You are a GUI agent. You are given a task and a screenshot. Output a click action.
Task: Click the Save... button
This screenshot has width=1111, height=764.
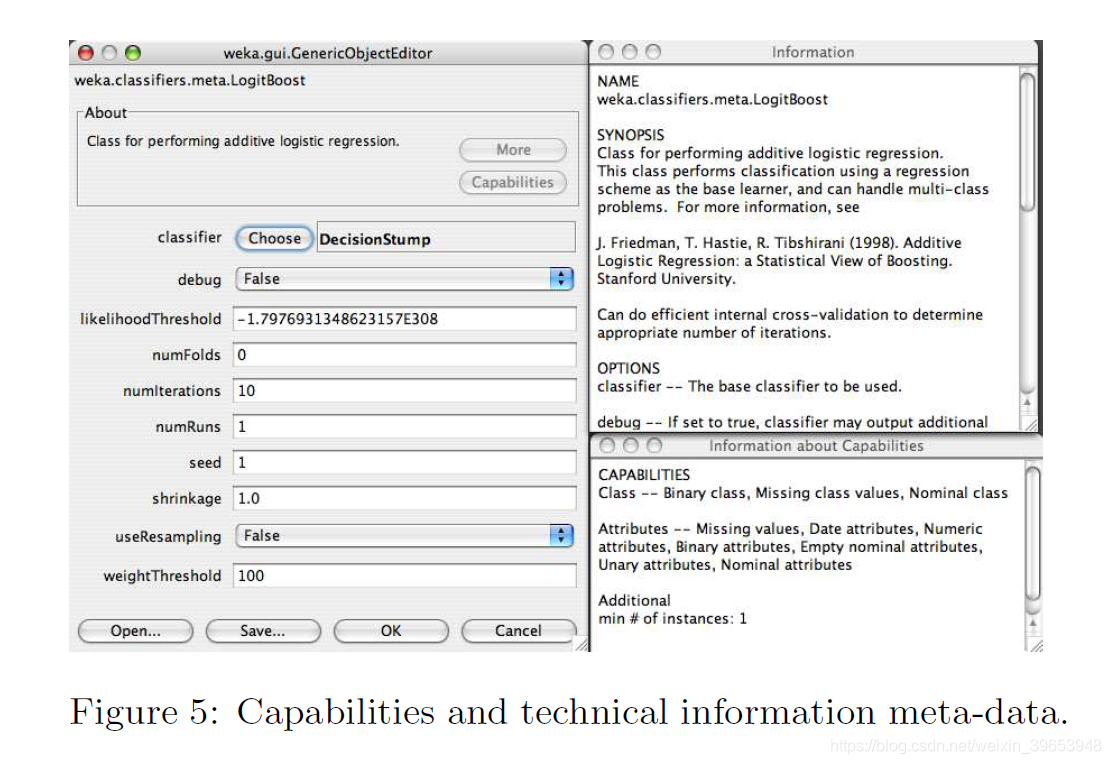[x=263, y=631]
